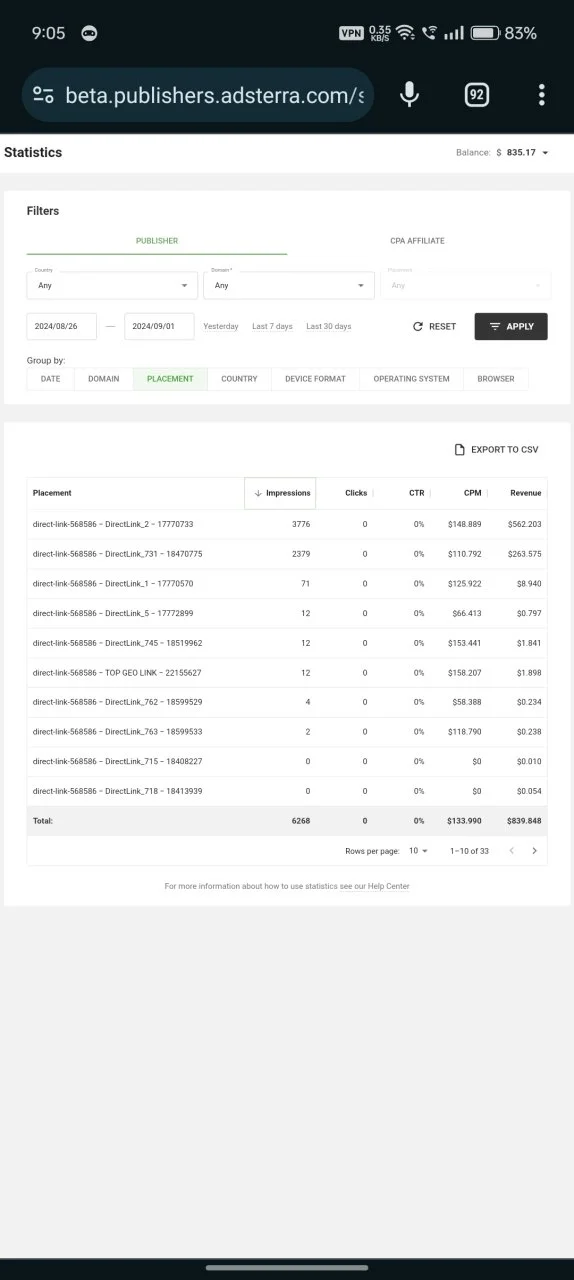
Task: Group by PLACEMENT
Action: [x=170, y=379]
